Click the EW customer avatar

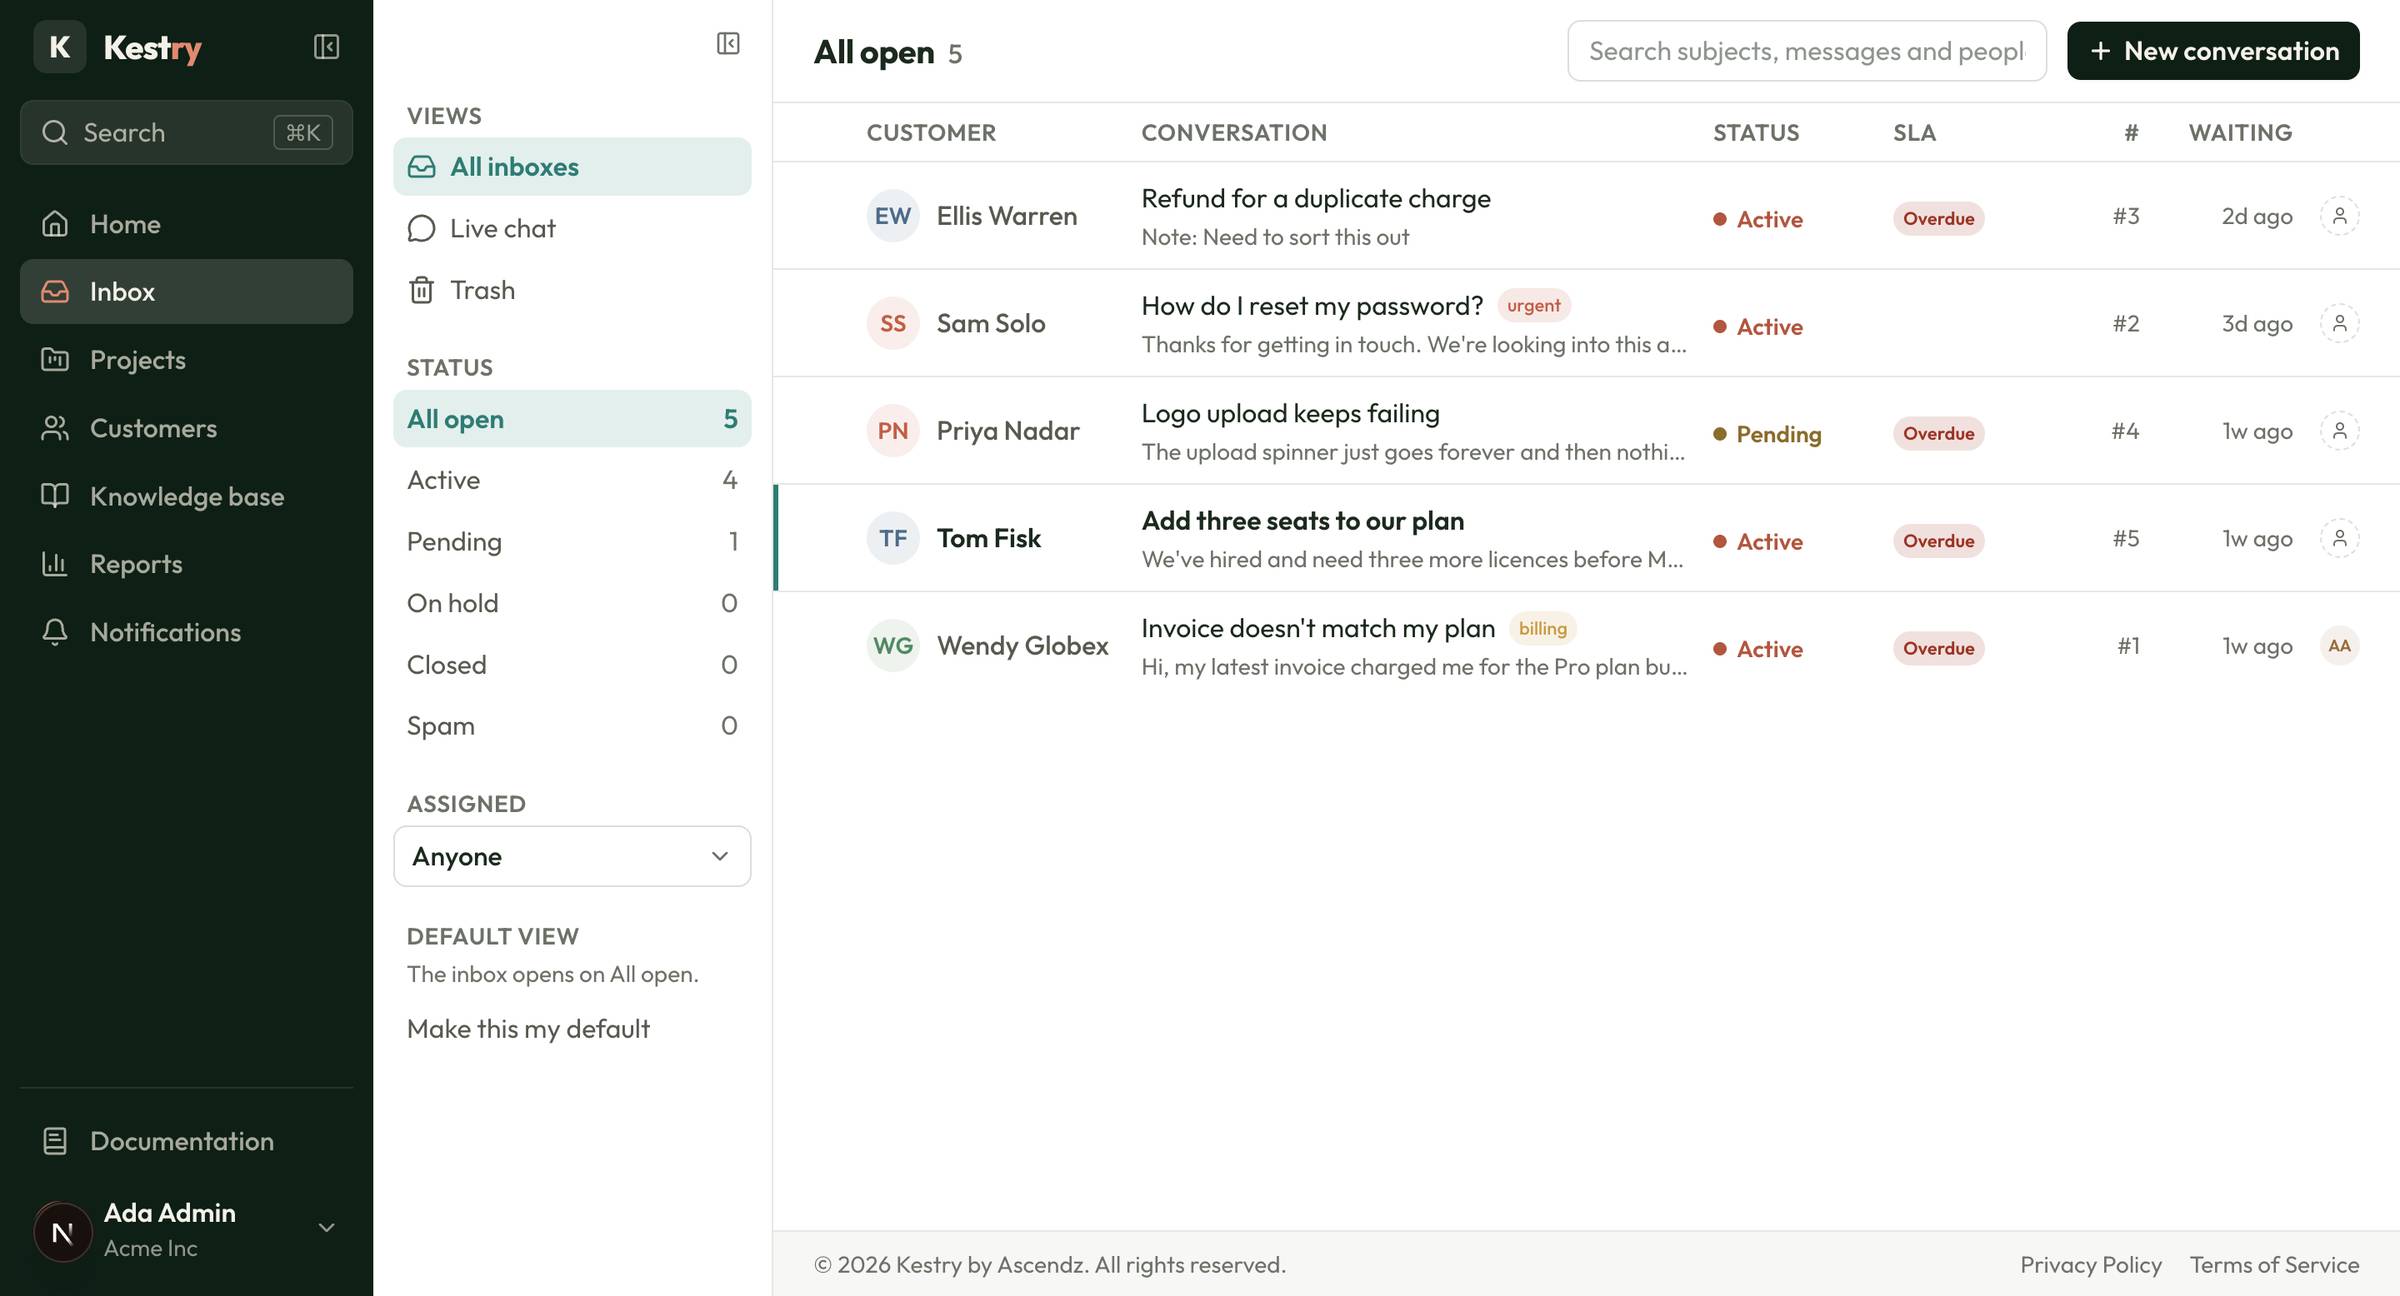pyautogui.click(x=893, y=216)
